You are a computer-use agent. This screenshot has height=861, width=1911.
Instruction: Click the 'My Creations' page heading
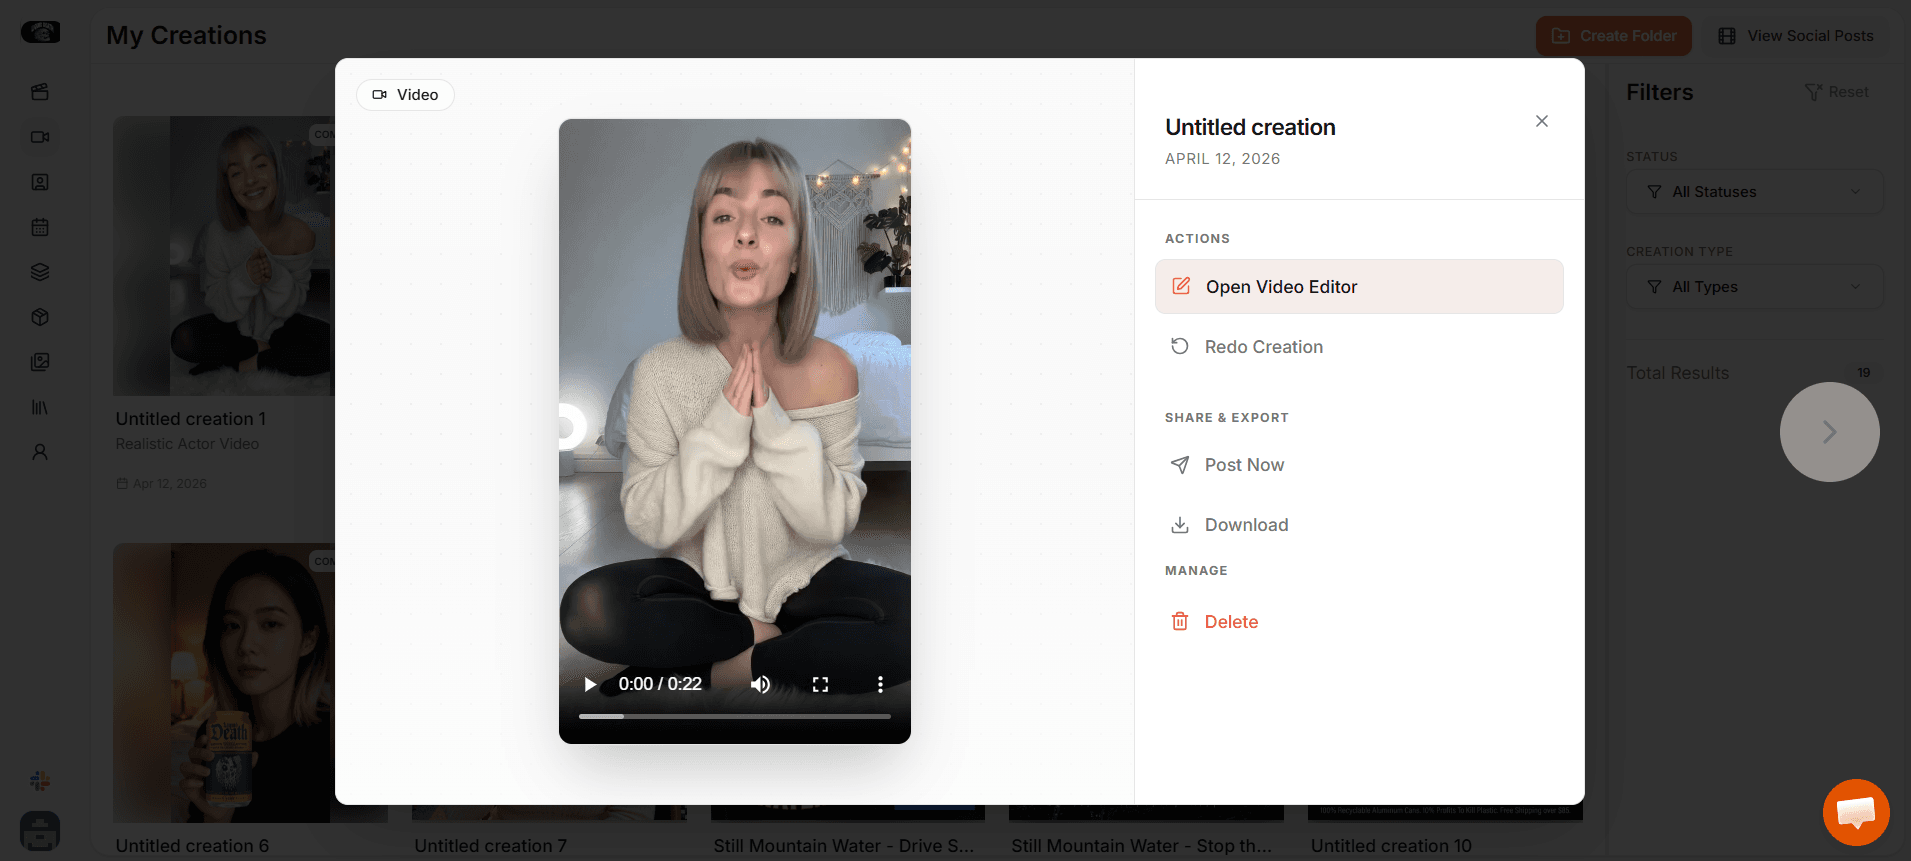[x=187, y=35]
